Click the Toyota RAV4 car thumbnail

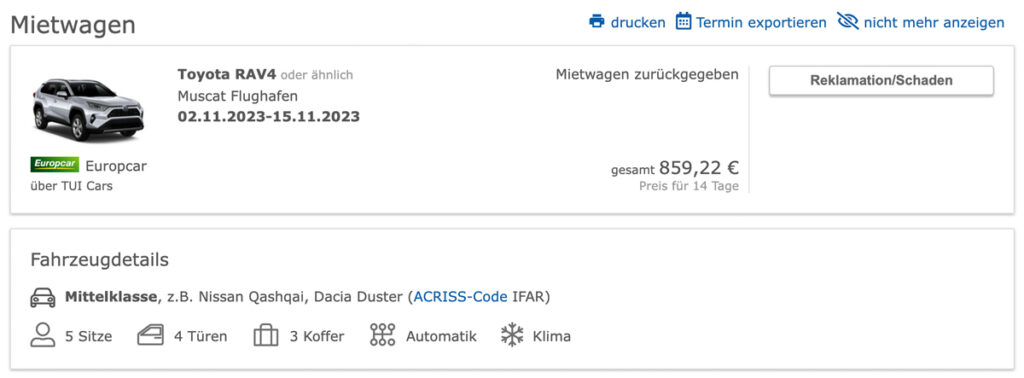88,108
